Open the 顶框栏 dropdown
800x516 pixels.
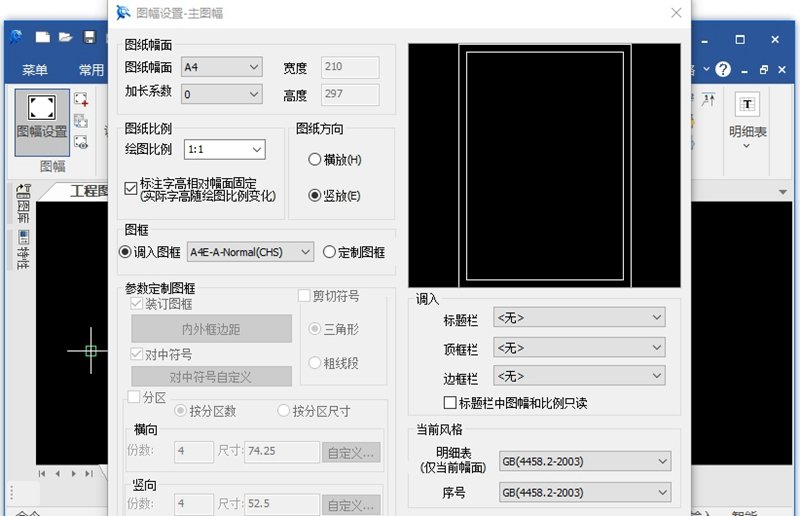click(579, 348)
